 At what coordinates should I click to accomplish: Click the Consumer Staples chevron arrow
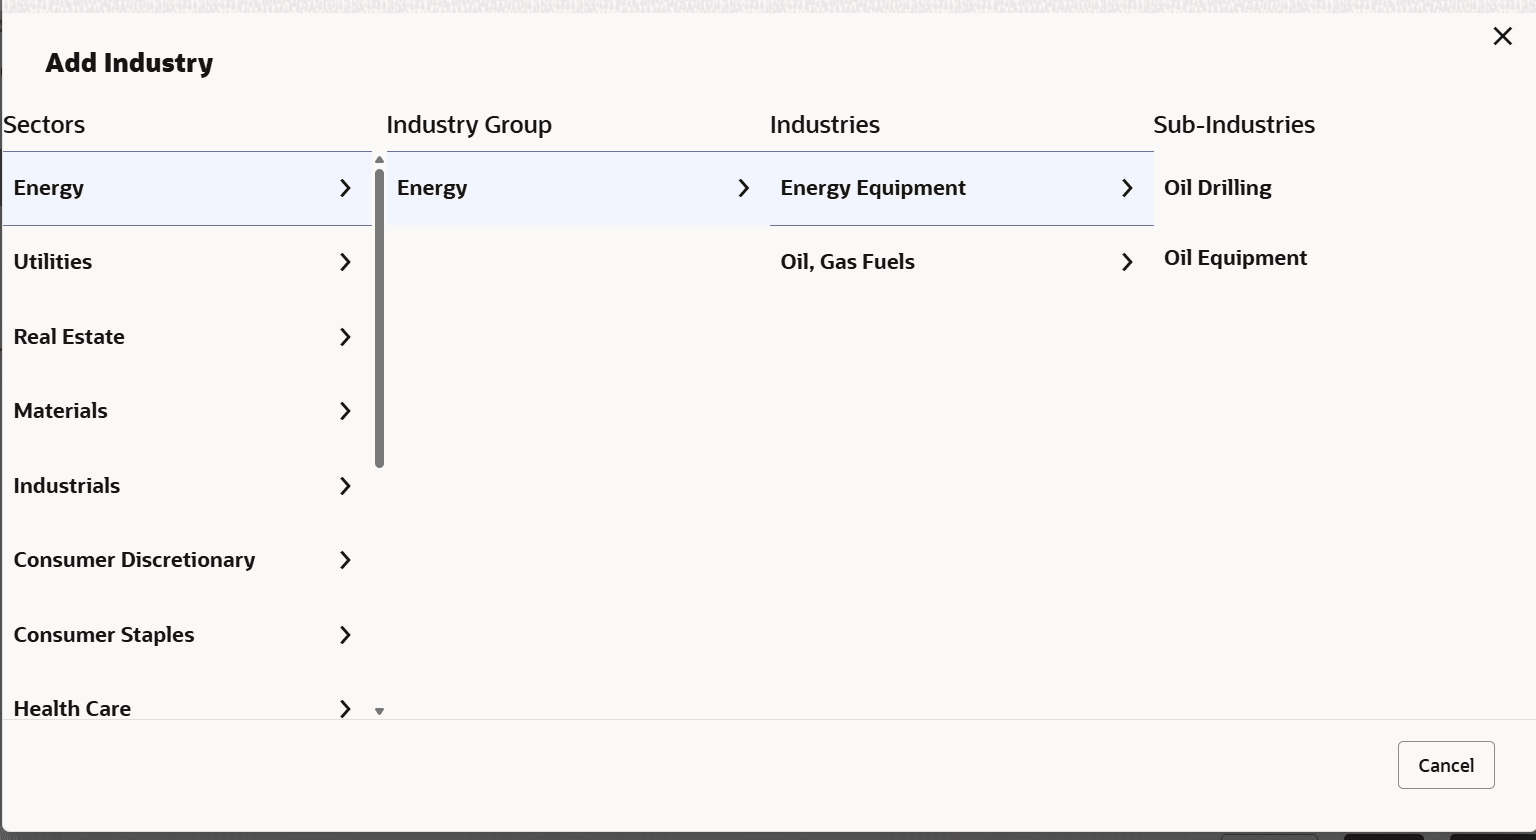click(x=345, y=635)
